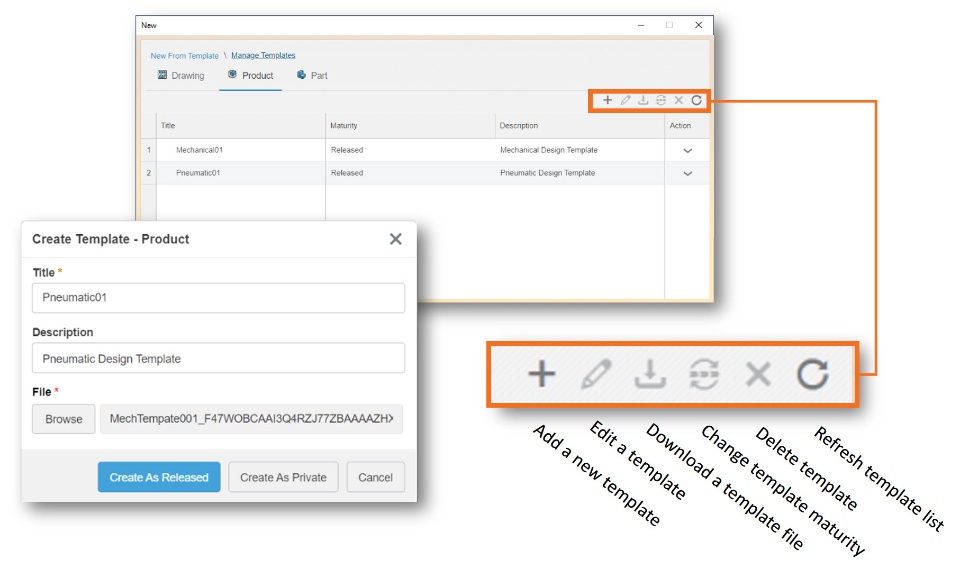The height and width of the screenshot is (569, 960).
Task: Select the Mechanical01 title cell
Action: point(241,150)
